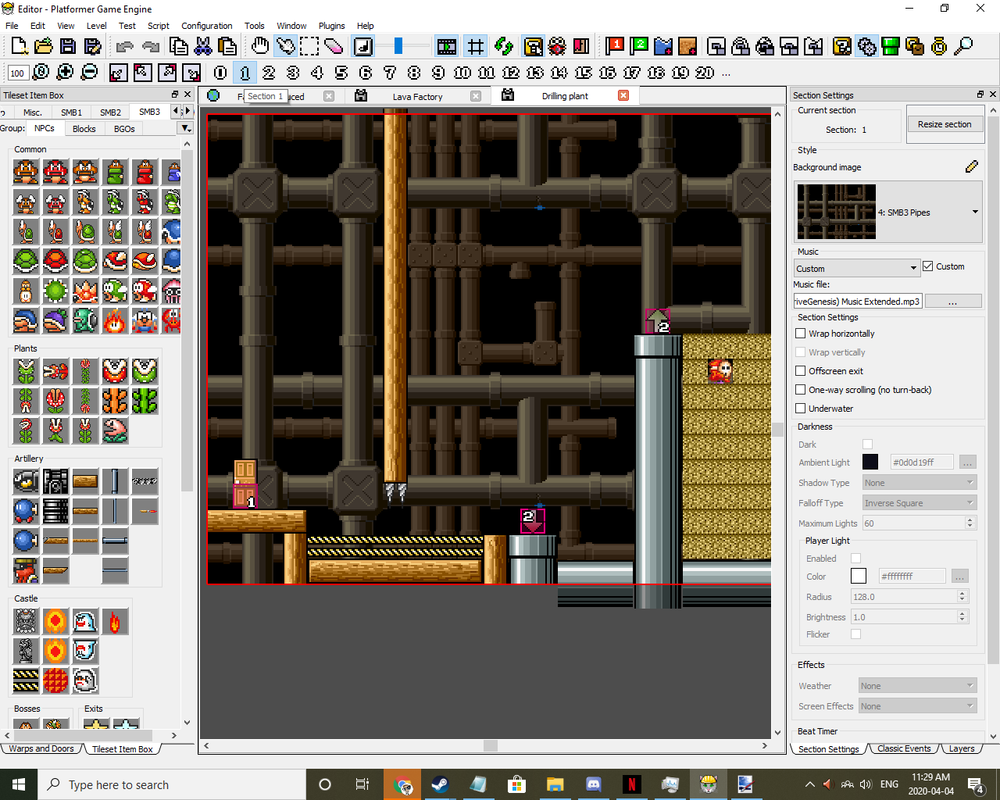Select the SMB2 tileset tab
Screen dimensions: 1000x800
110,112
